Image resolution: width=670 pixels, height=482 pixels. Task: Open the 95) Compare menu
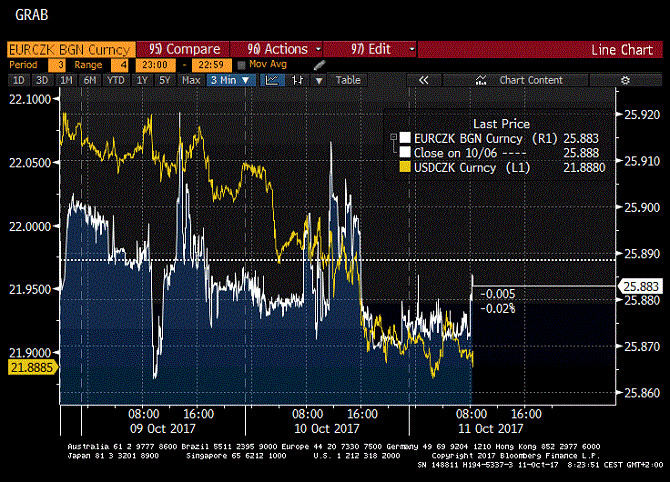pos(184,49)
